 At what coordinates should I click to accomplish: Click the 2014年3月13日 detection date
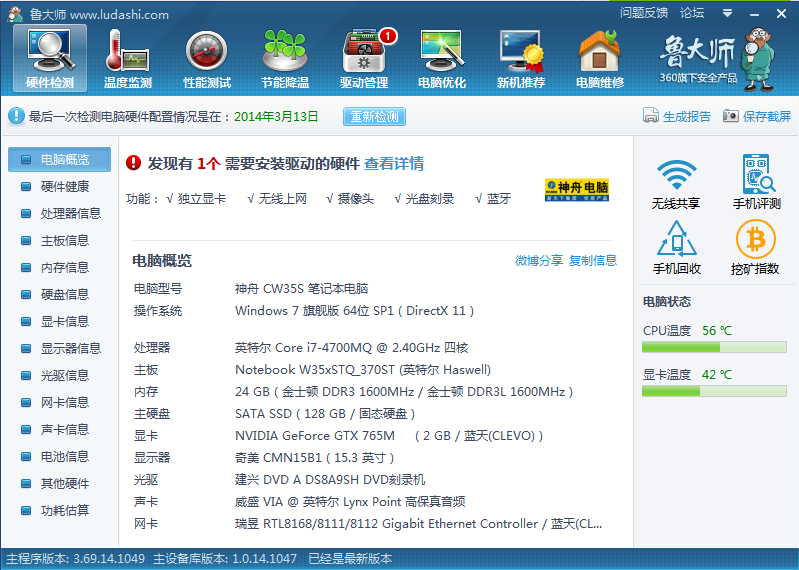click(x=276, y=117)
